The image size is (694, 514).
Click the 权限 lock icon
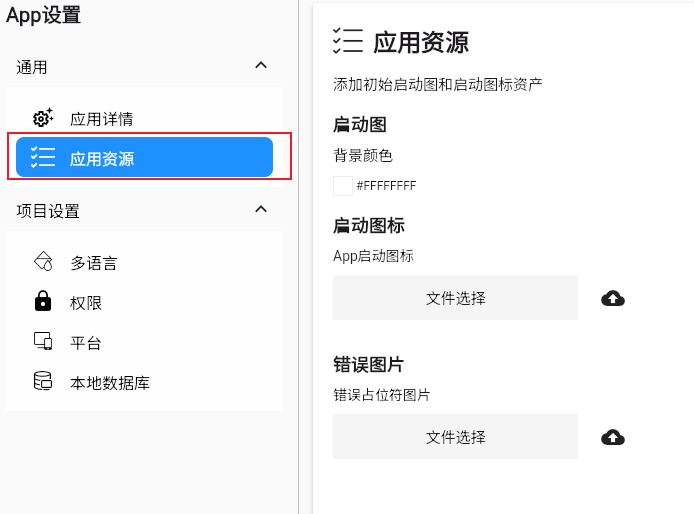[43, 302]
